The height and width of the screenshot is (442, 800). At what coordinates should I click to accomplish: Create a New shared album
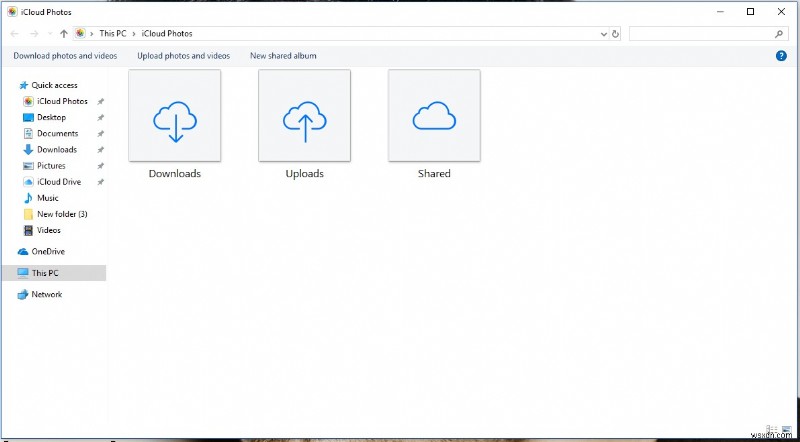coord(283,56)
